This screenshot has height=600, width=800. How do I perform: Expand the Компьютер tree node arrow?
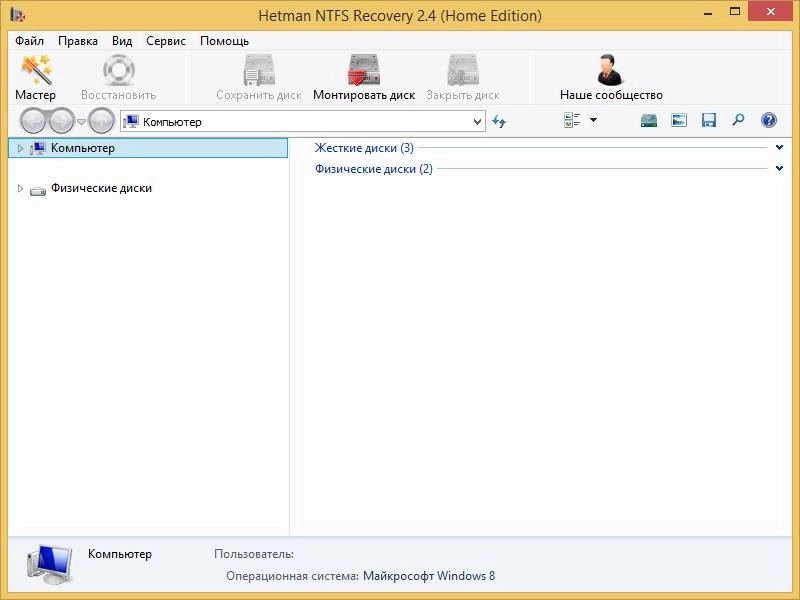click(x=20, y=148)
